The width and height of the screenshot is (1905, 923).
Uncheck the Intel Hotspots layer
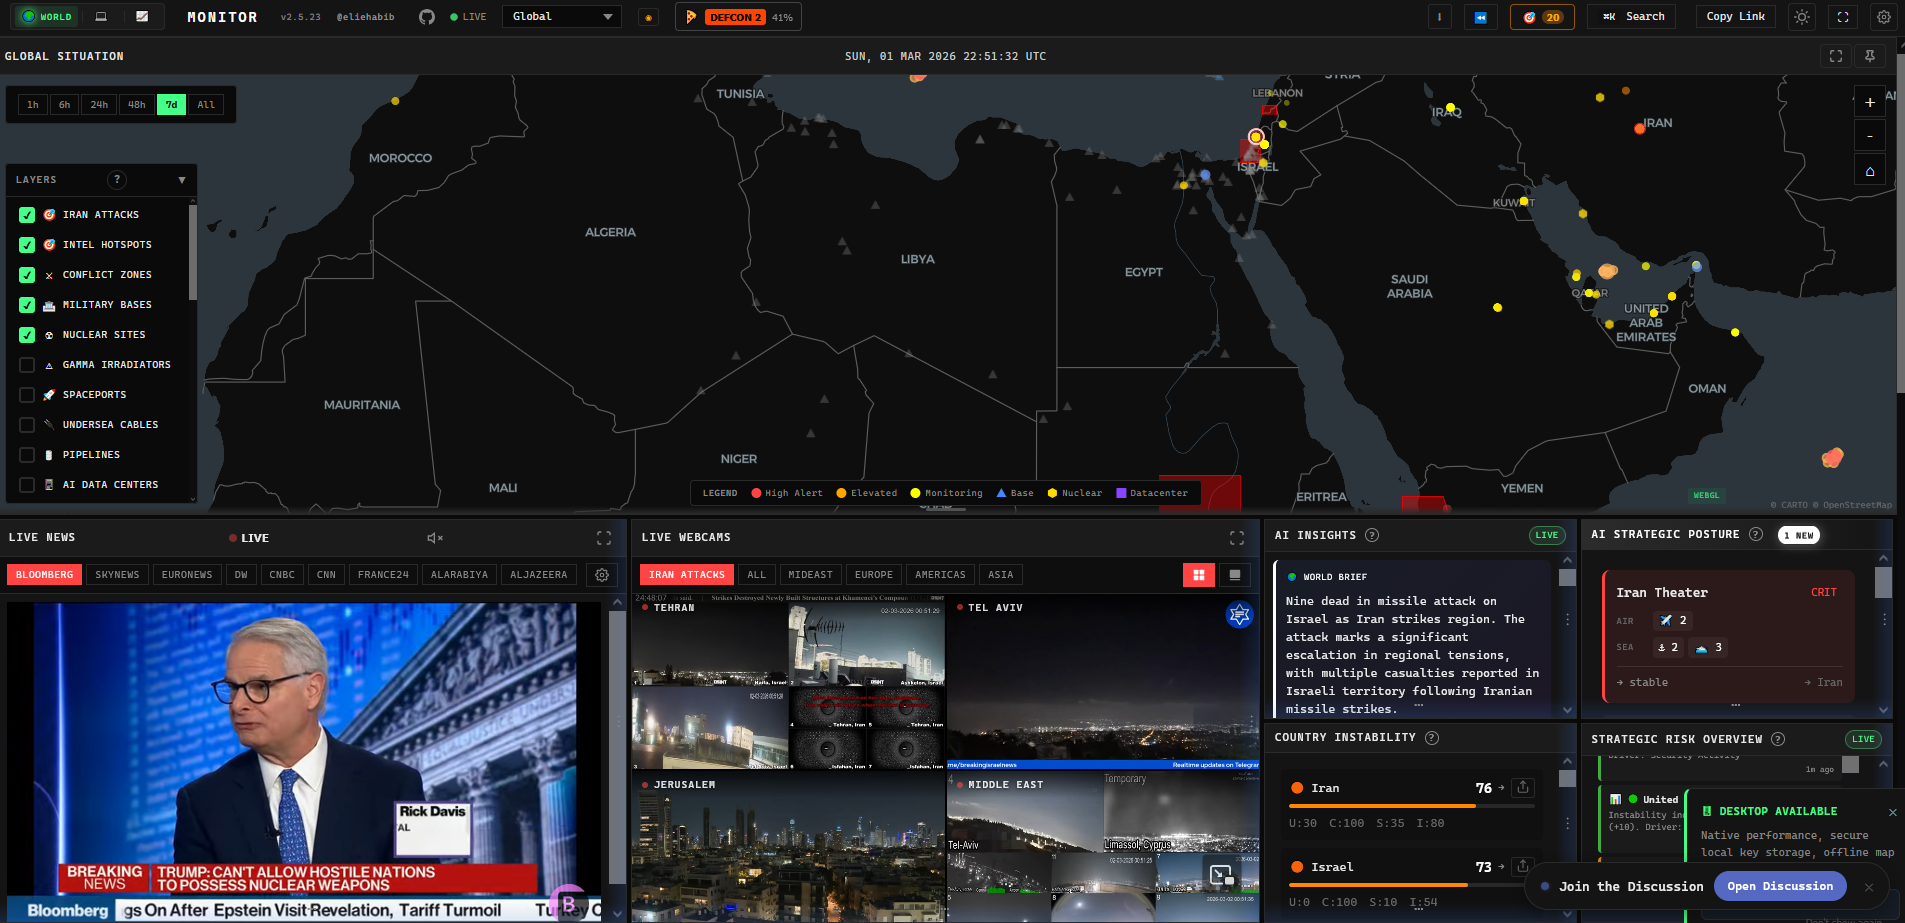pos(27,245)
